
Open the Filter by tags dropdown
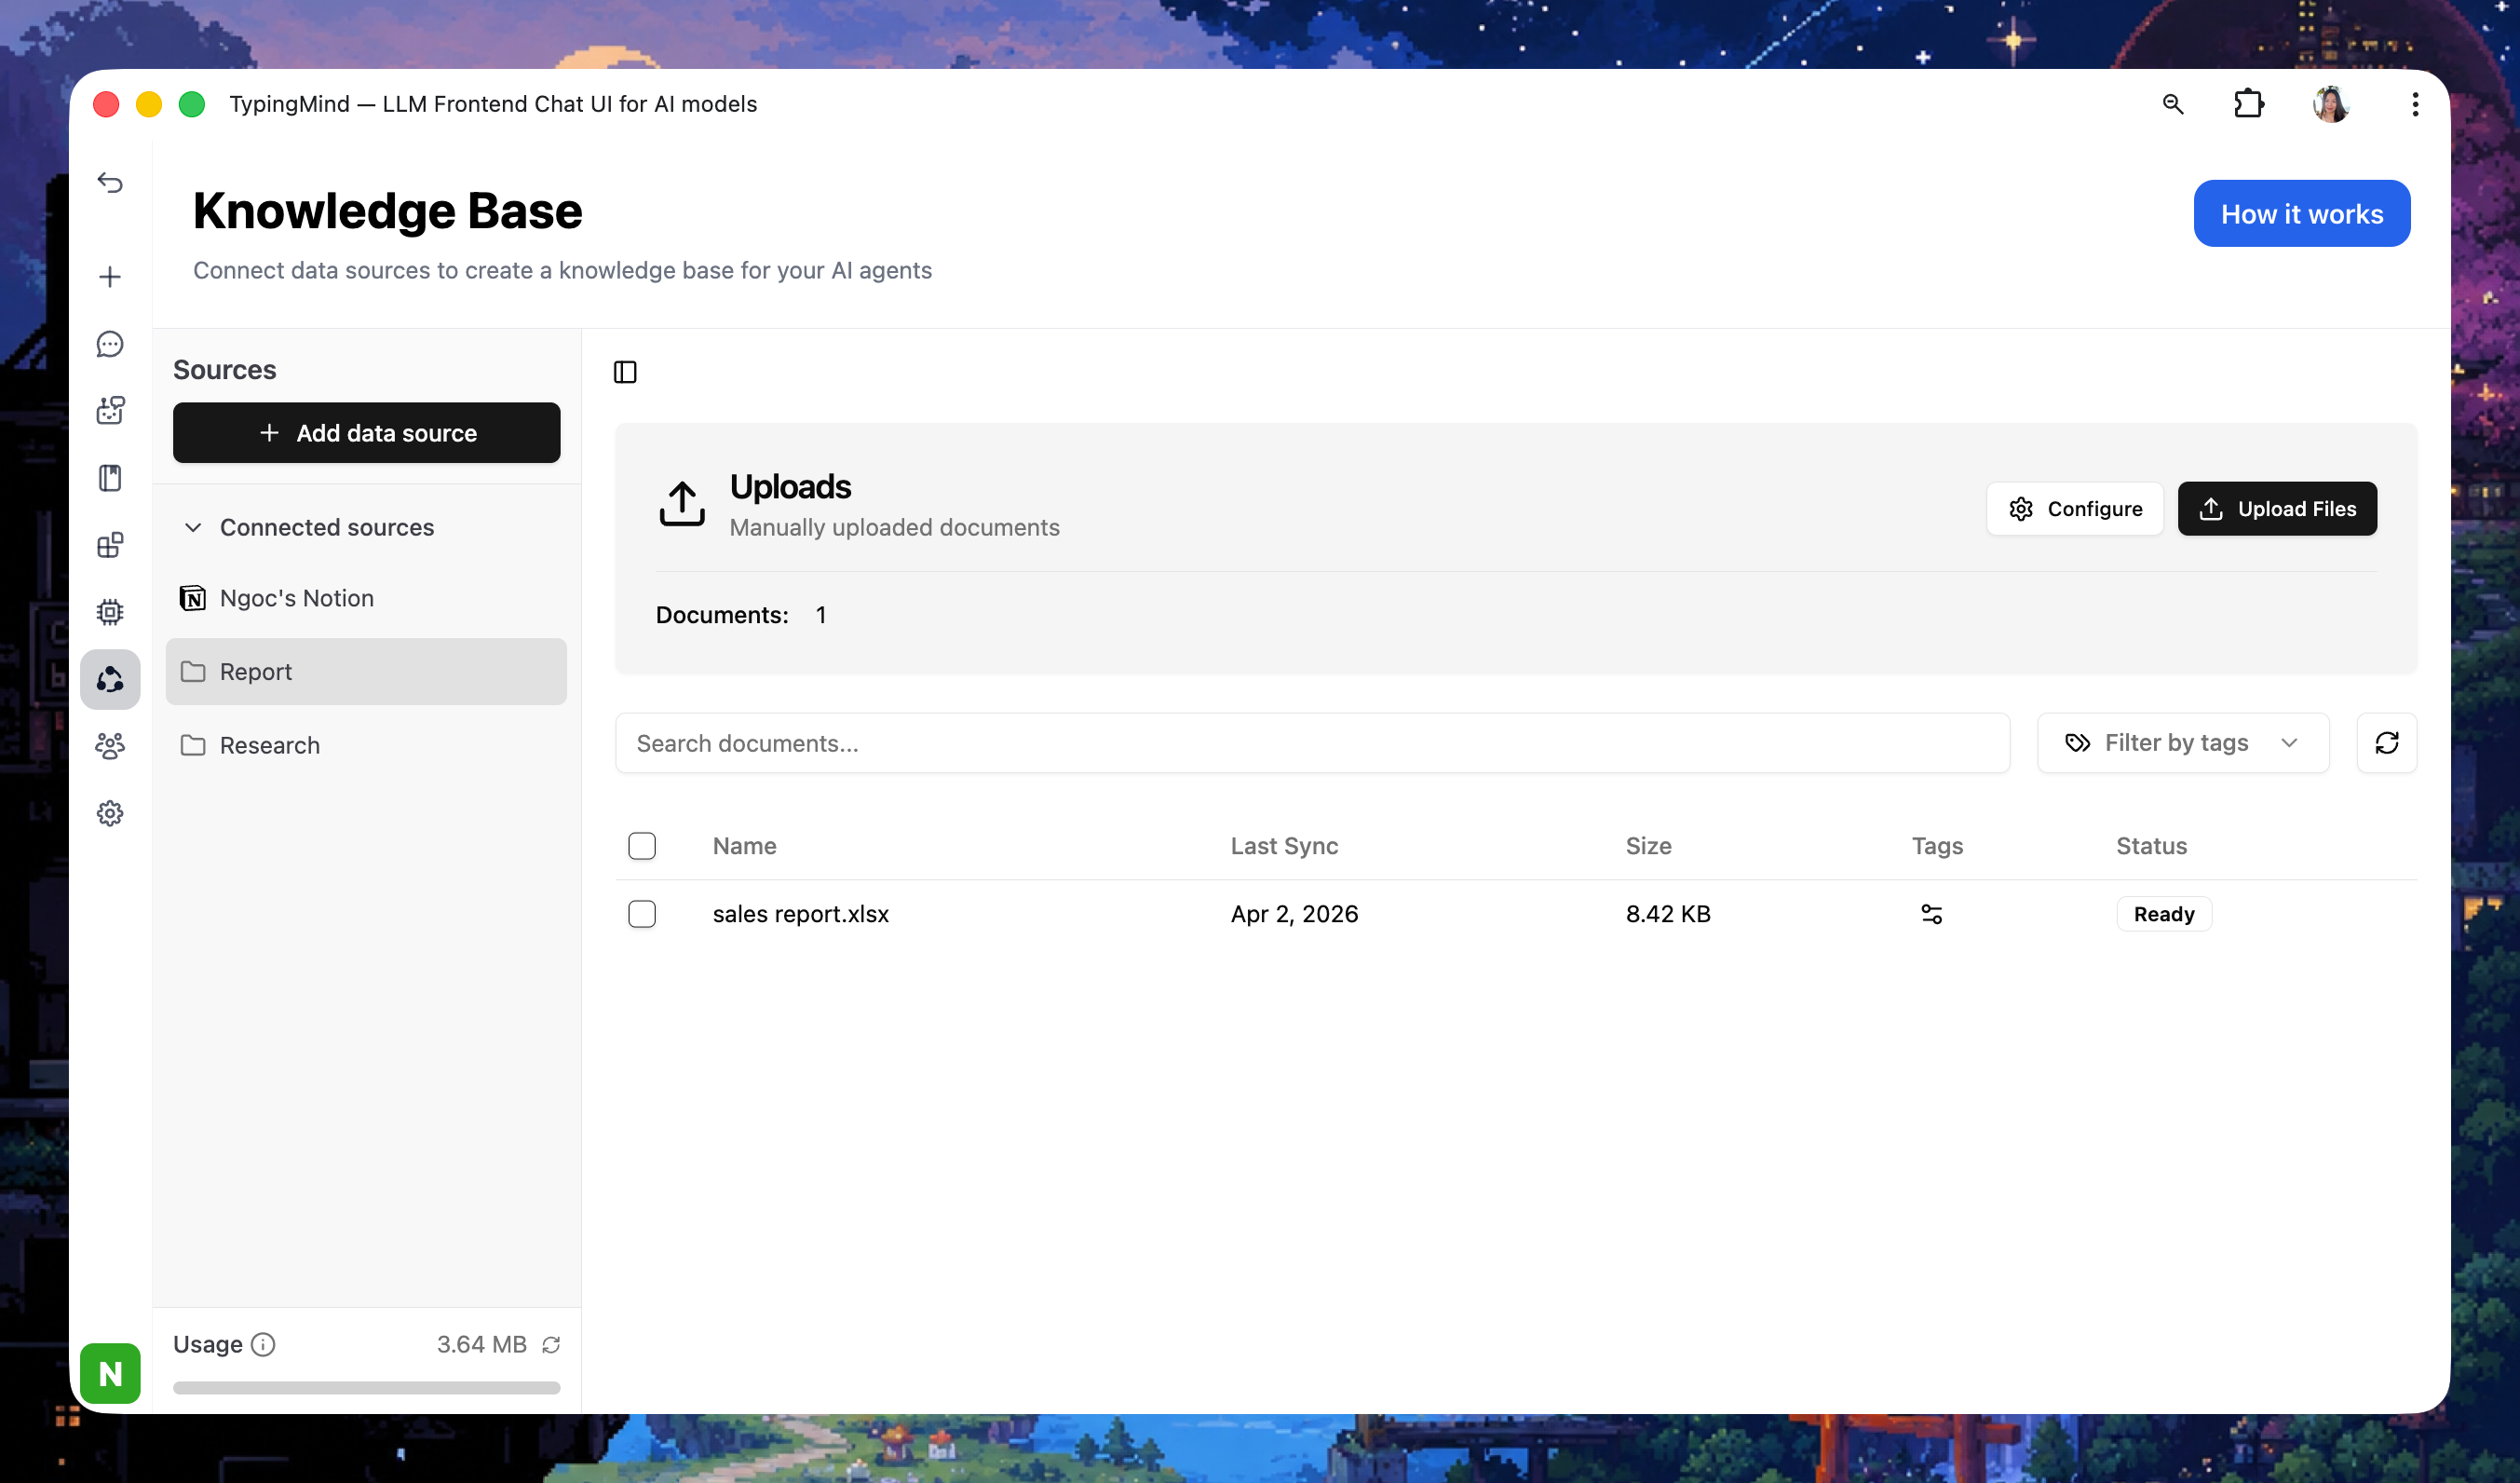tap(2183, 743)
